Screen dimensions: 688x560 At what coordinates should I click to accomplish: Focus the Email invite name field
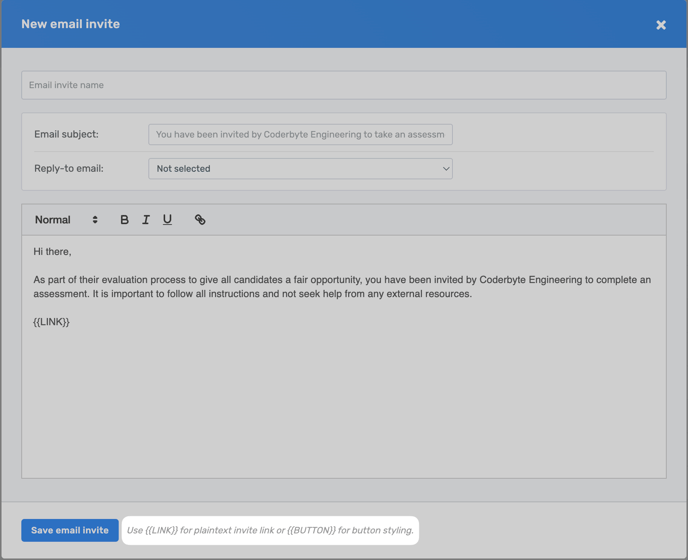[343, 85]
